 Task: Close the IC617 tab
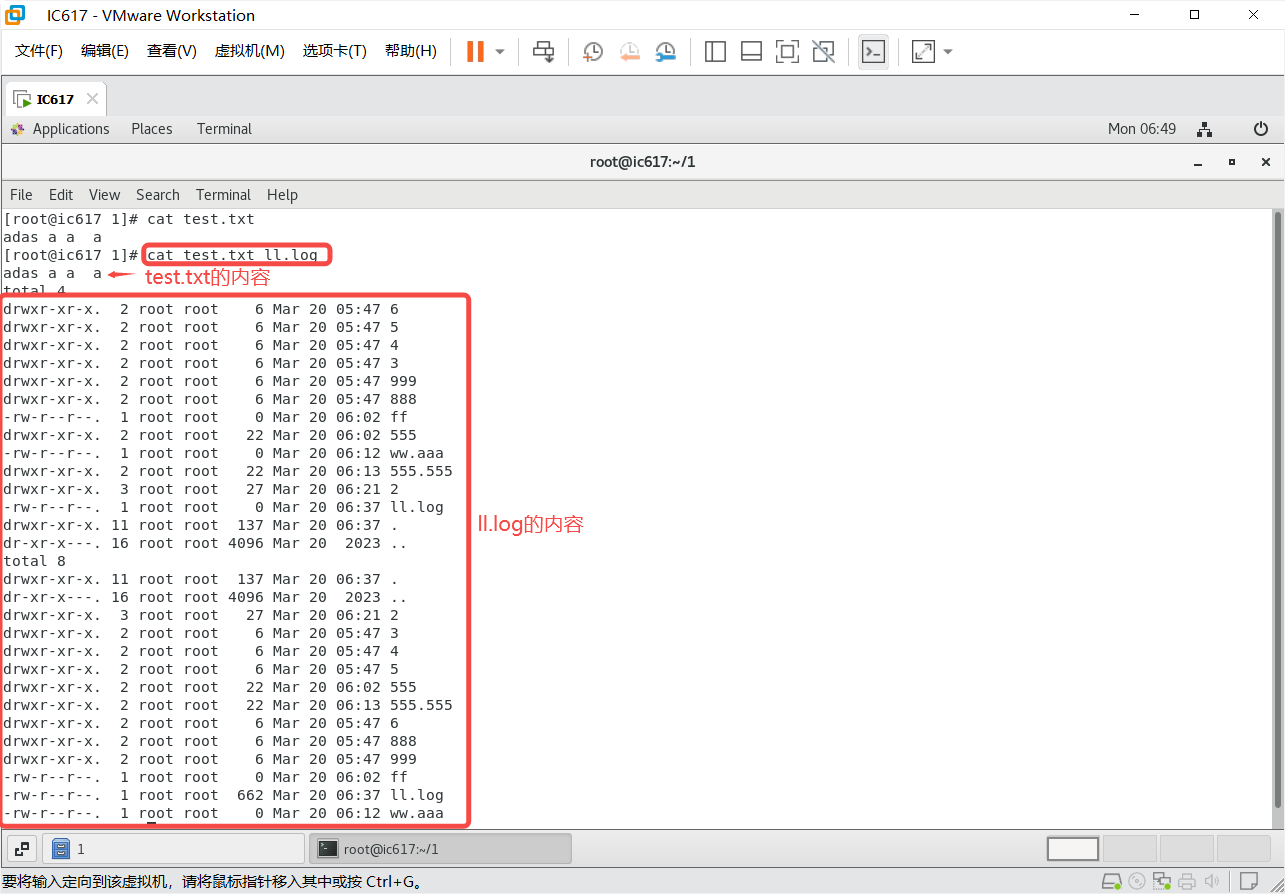pyautogui.click(x=92, y=99)
